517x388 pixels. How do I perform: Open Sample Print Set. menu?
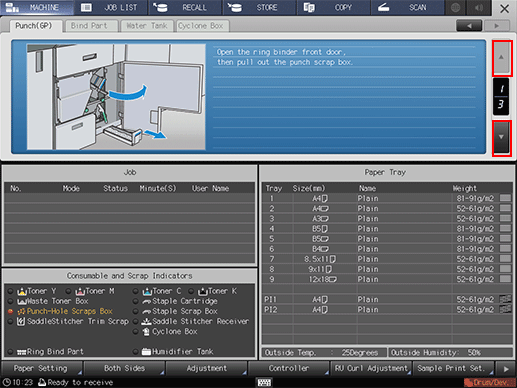pos(453,369)
